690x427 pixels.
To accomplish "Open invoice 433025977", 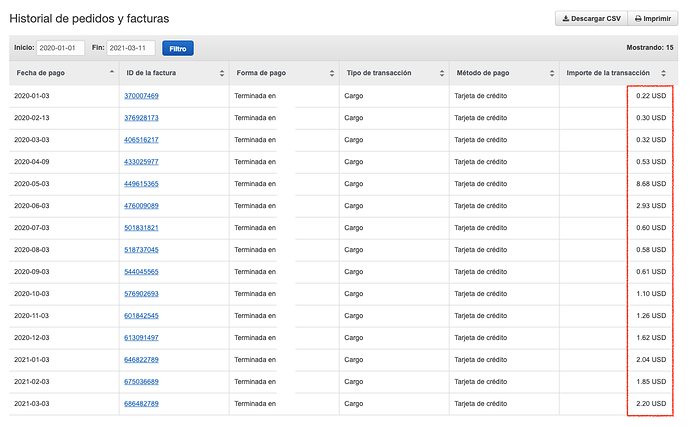I will [141, 162].
